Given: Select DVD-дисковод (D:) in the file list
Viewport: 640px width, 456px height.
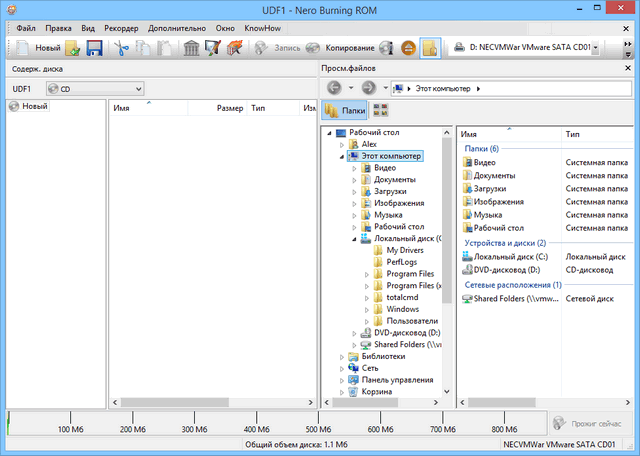Looking at the screenshot, I should [504, 270].
